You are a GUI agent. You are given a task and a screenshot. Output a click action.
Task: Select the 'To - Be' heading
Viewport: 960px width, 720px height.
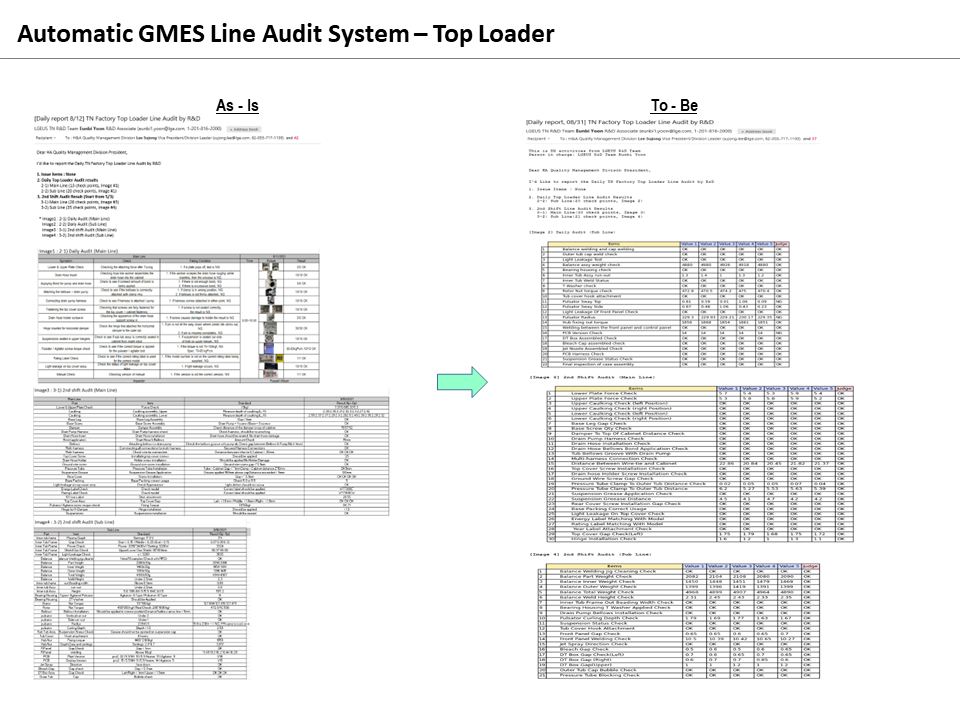(x=672, y=104)
